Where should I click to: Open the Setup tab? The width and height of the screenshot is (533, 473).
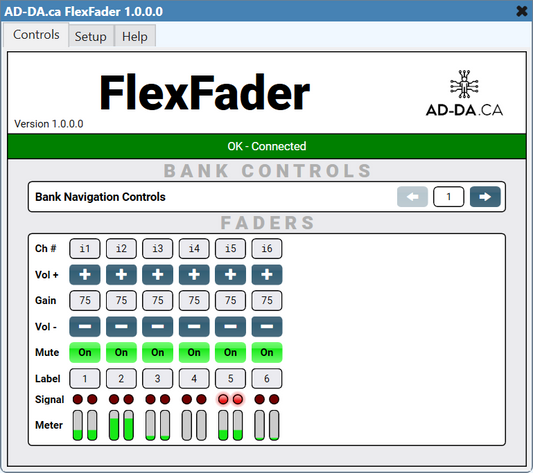click(91, 36)
